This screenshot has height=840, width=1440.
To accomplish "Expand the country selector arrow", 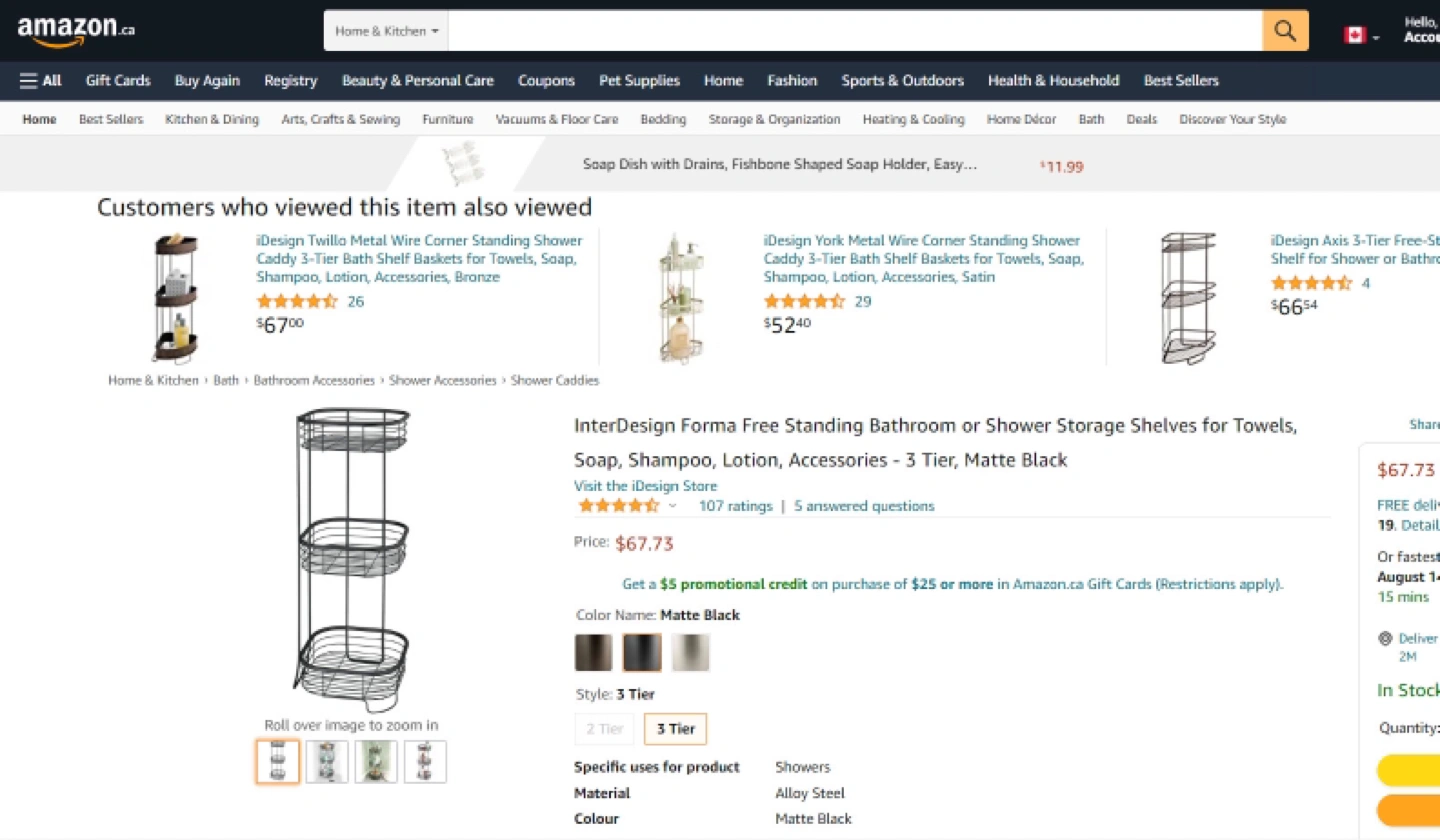I will tap(1376, 38).
